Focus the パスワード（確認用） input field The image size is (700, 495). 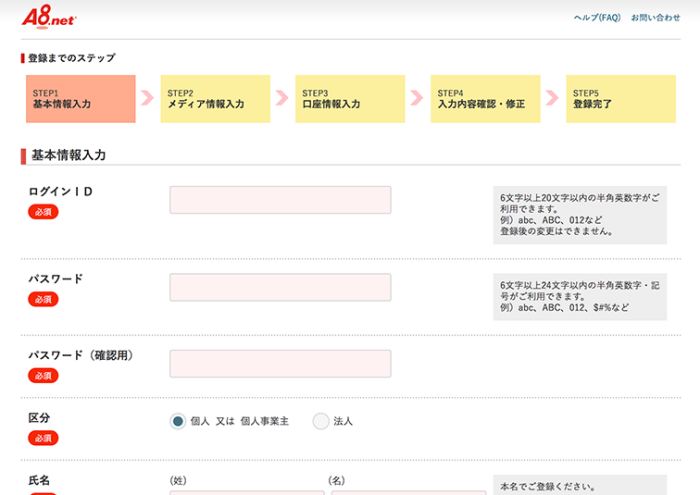click(280, 364)
